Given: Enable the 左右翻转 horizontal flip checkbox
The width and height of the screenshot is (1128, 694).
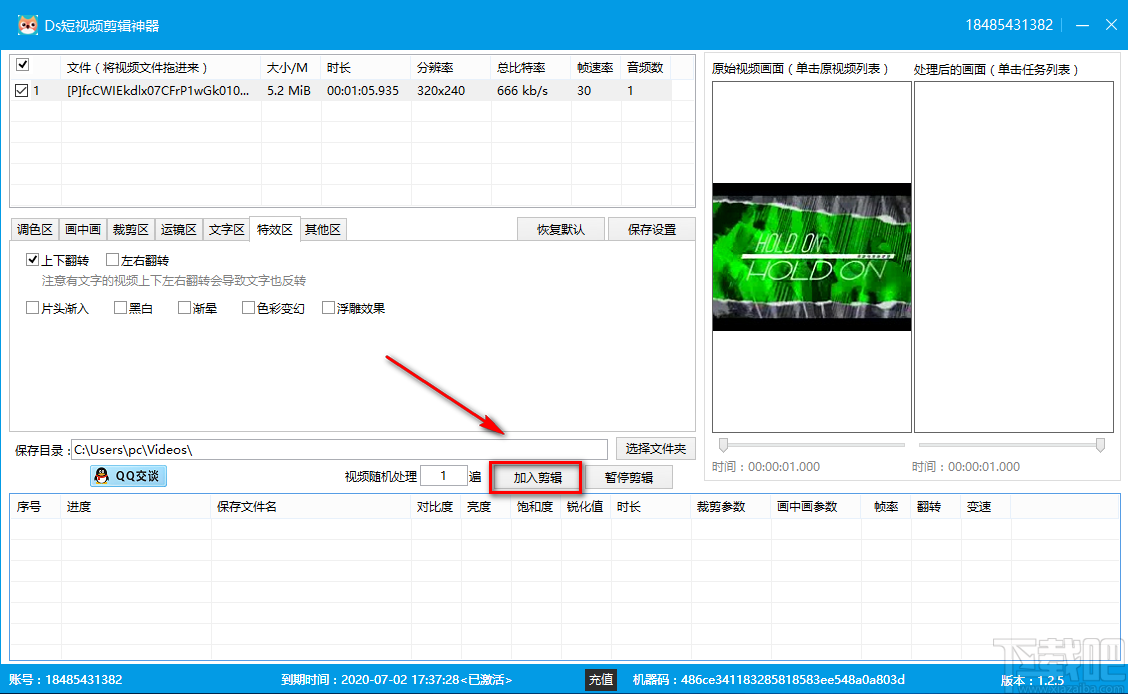Looking at the screenshot, I should coord(113,259).
